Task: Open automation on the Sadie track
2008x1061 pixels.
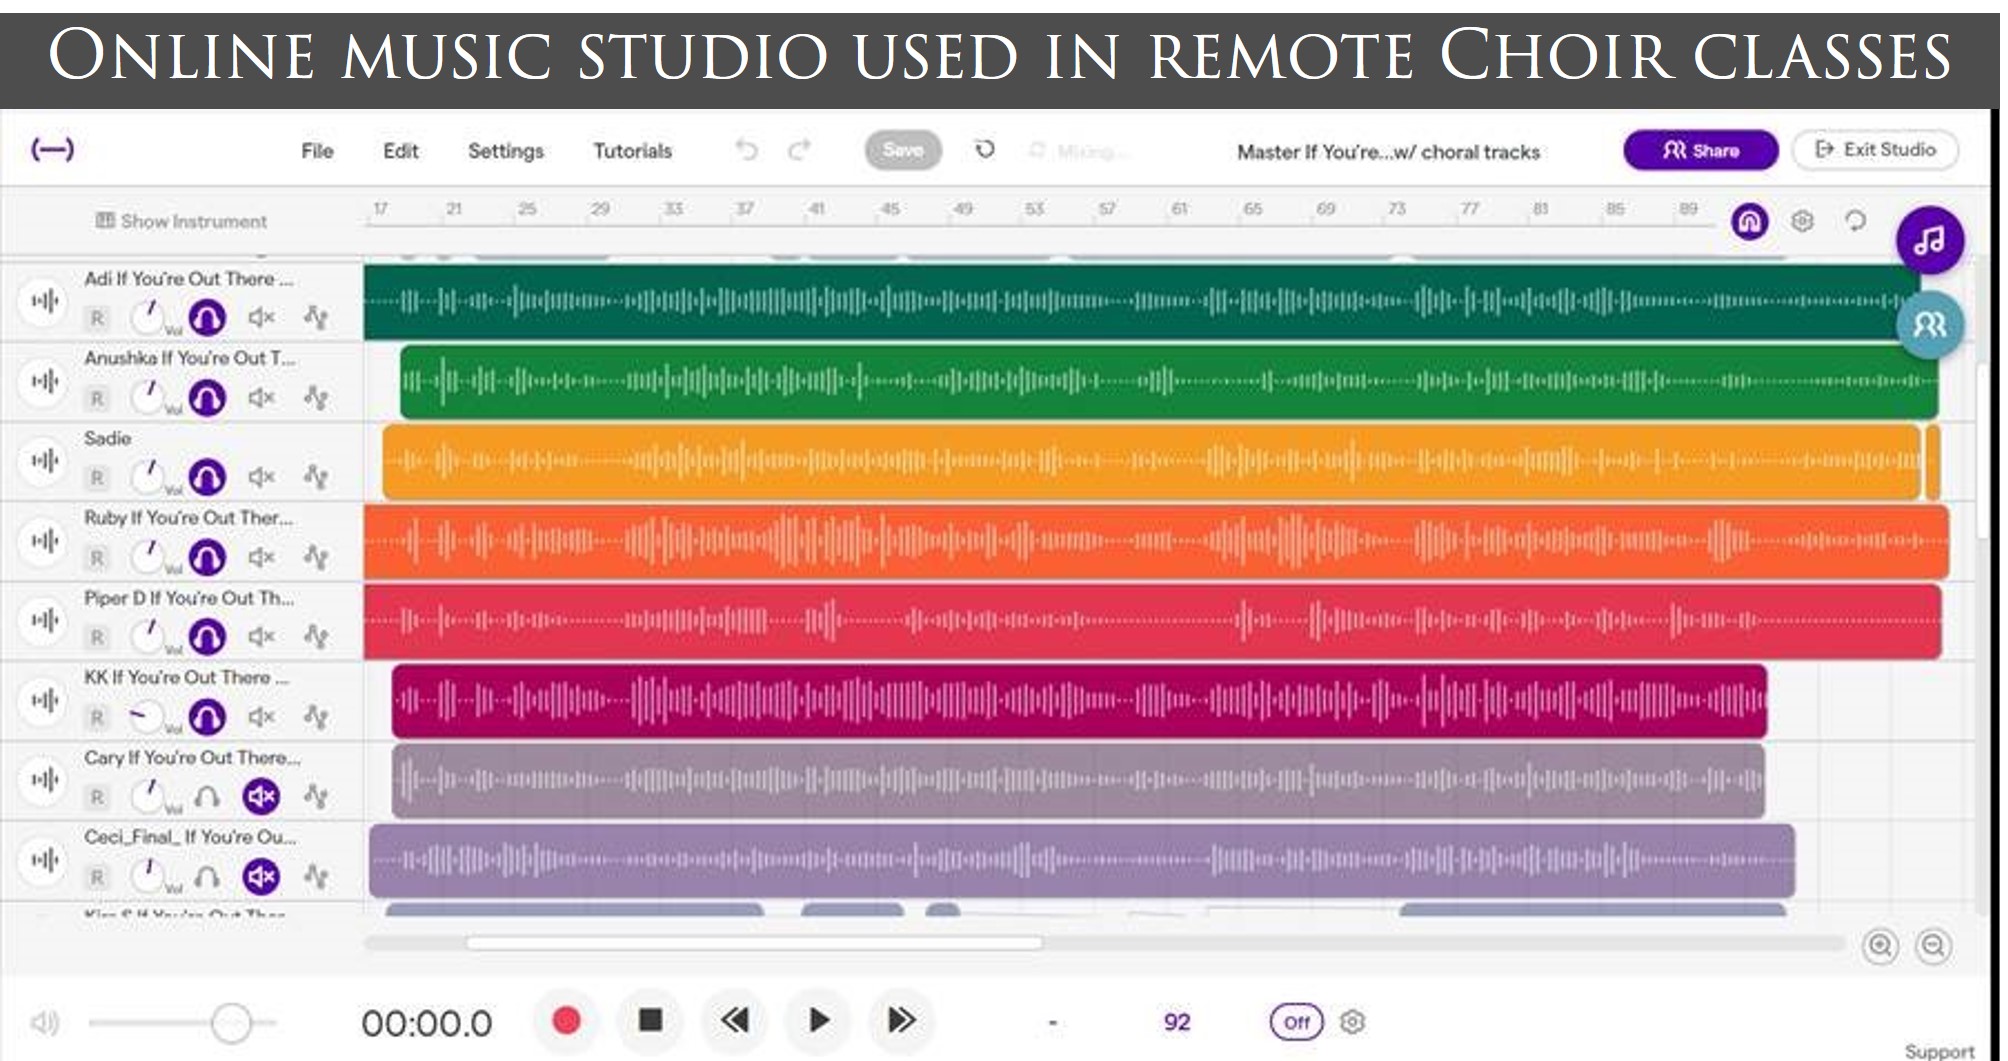Action: pyautogui.click(x=316, y=478)
